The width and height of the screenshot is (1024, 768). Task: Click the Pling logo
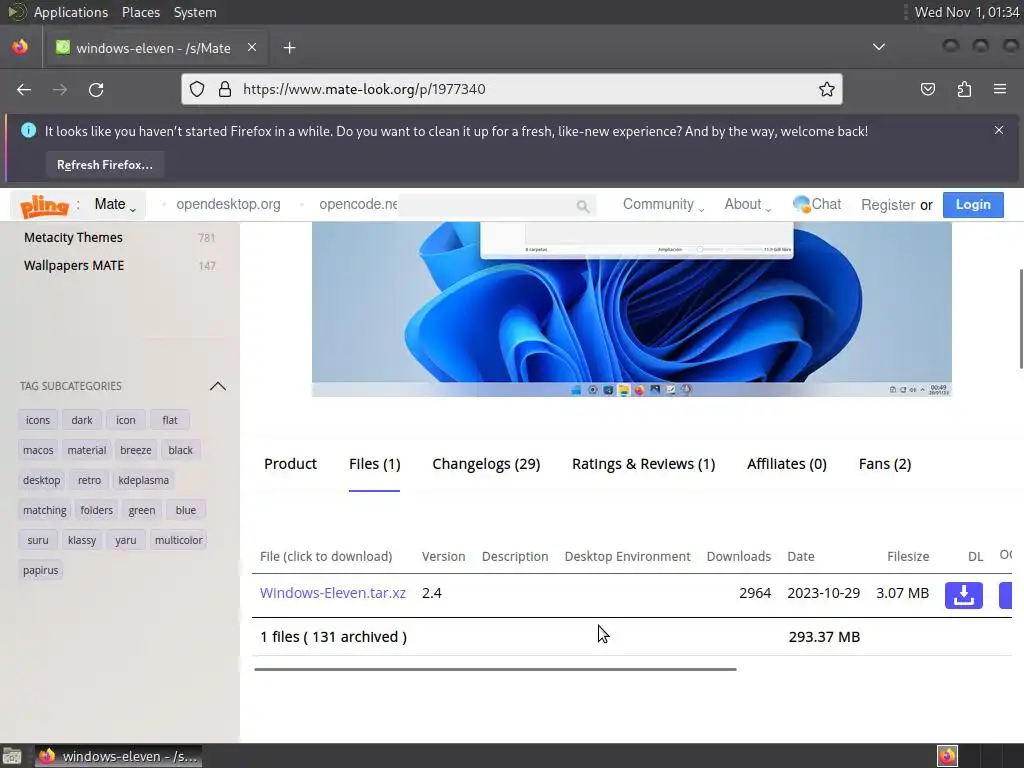(x=44, y=206)
